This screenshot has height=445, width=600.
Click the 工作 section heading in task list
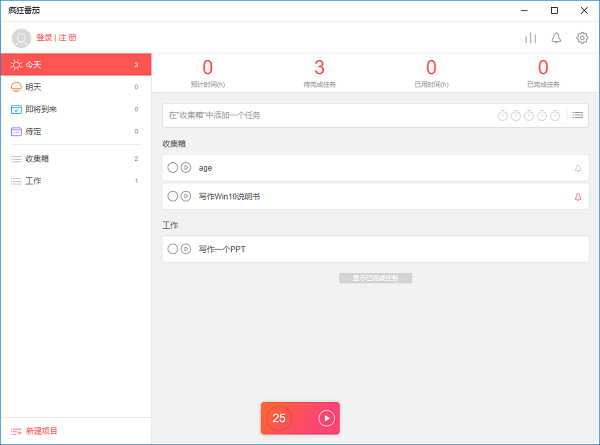[170, 225]
